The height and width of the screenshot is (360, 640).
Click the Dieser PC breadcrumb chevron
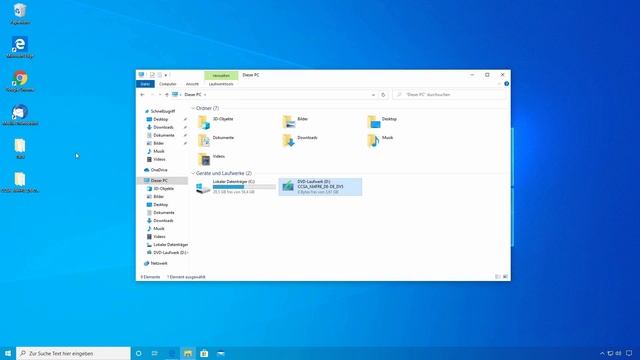[205, 95]
